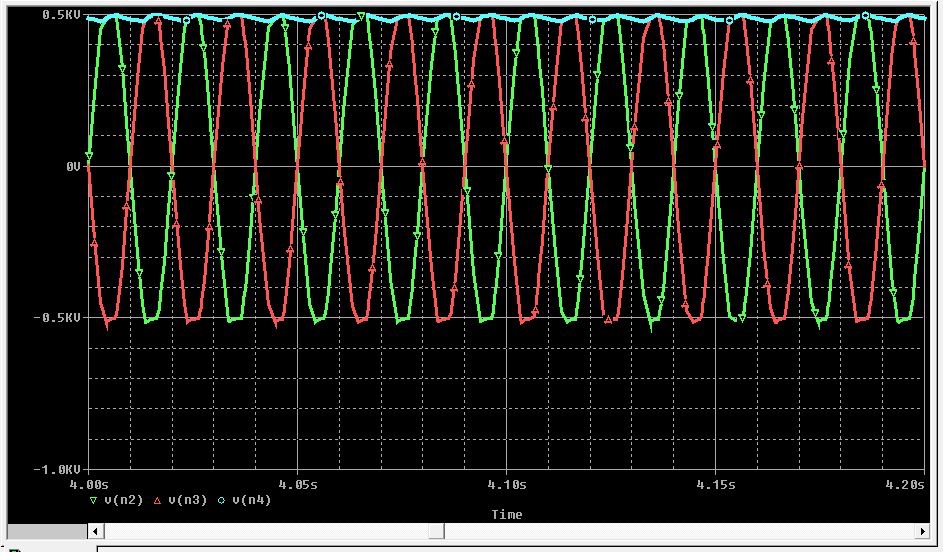
Task: Select the 4.05s x-axis tick label
Action: tap(299, 484)
